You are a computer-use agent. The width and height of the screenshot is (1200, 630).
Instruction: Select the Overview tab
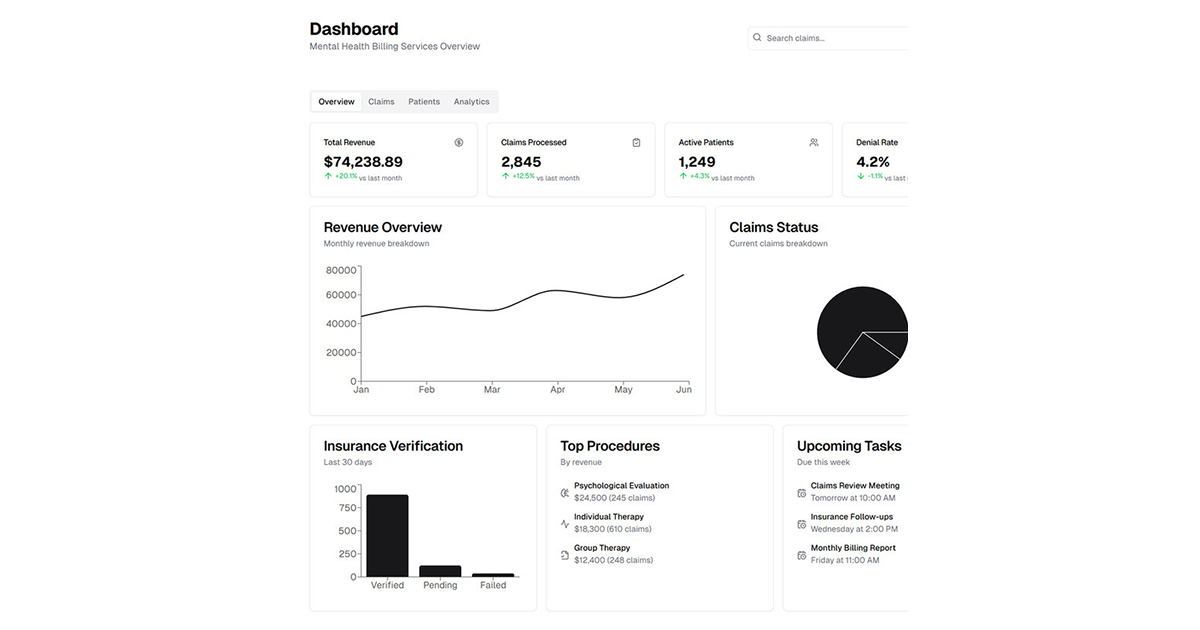[x=336, y=102]
